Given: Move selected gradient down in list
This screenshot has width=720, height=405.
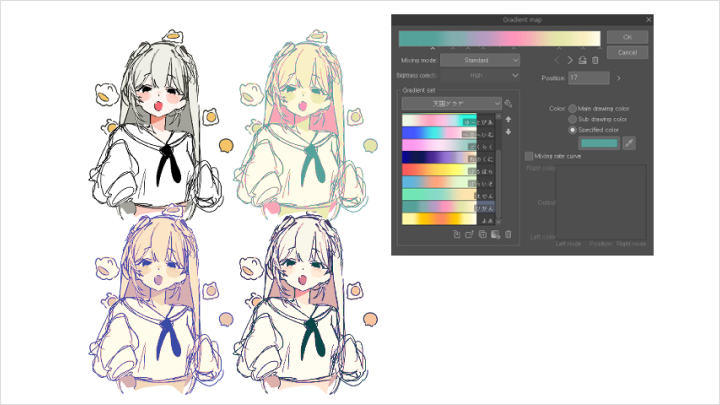Looking at the screenshot, I should tap(508, 132).
